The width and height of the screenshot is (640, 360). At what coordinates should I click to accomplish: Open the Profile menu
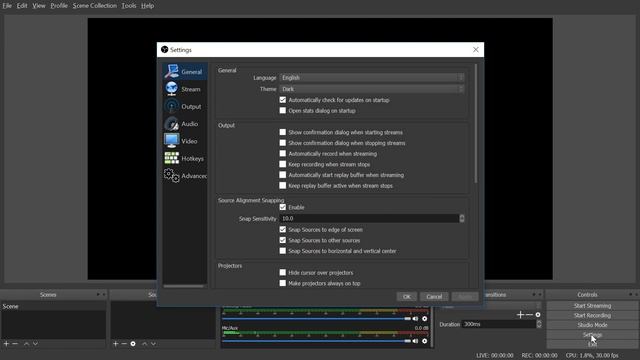click(x=59, y=6)
